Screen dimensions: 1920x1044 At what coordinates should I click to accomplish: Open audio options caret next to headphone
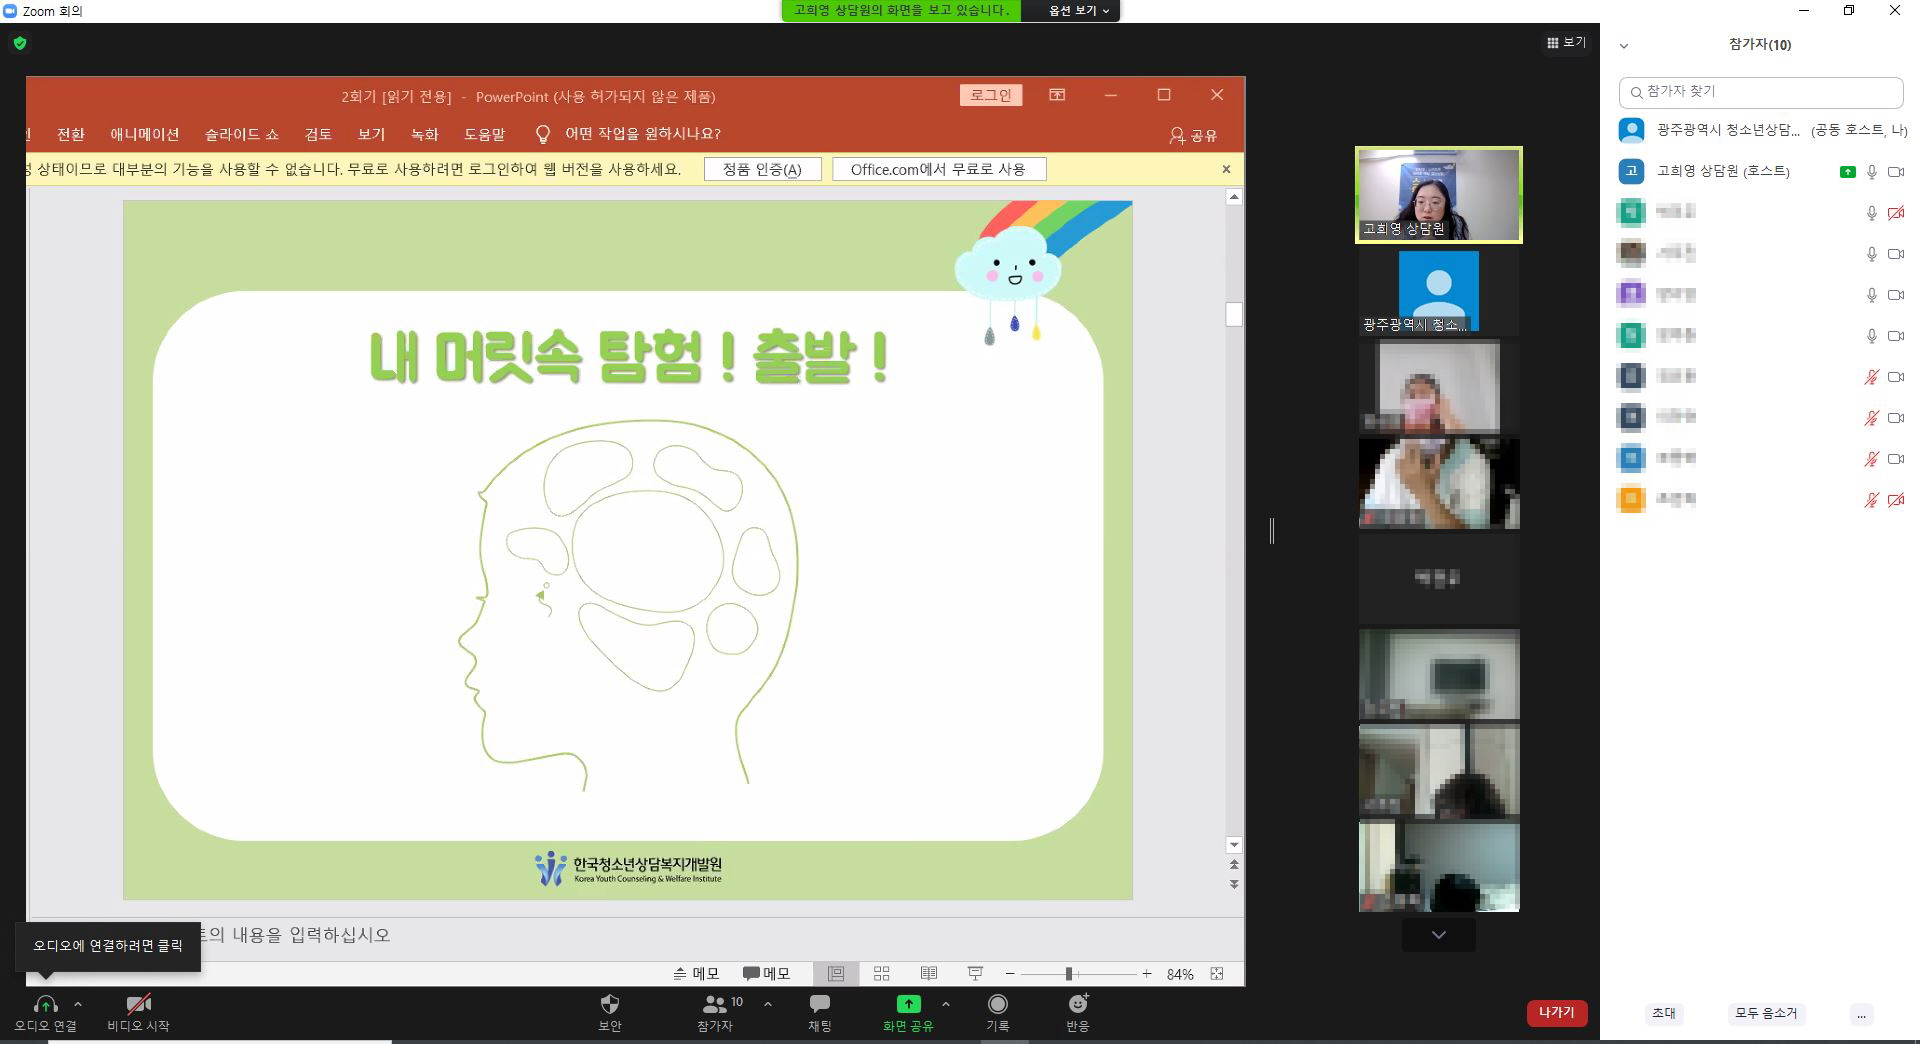pos(78,1004)
